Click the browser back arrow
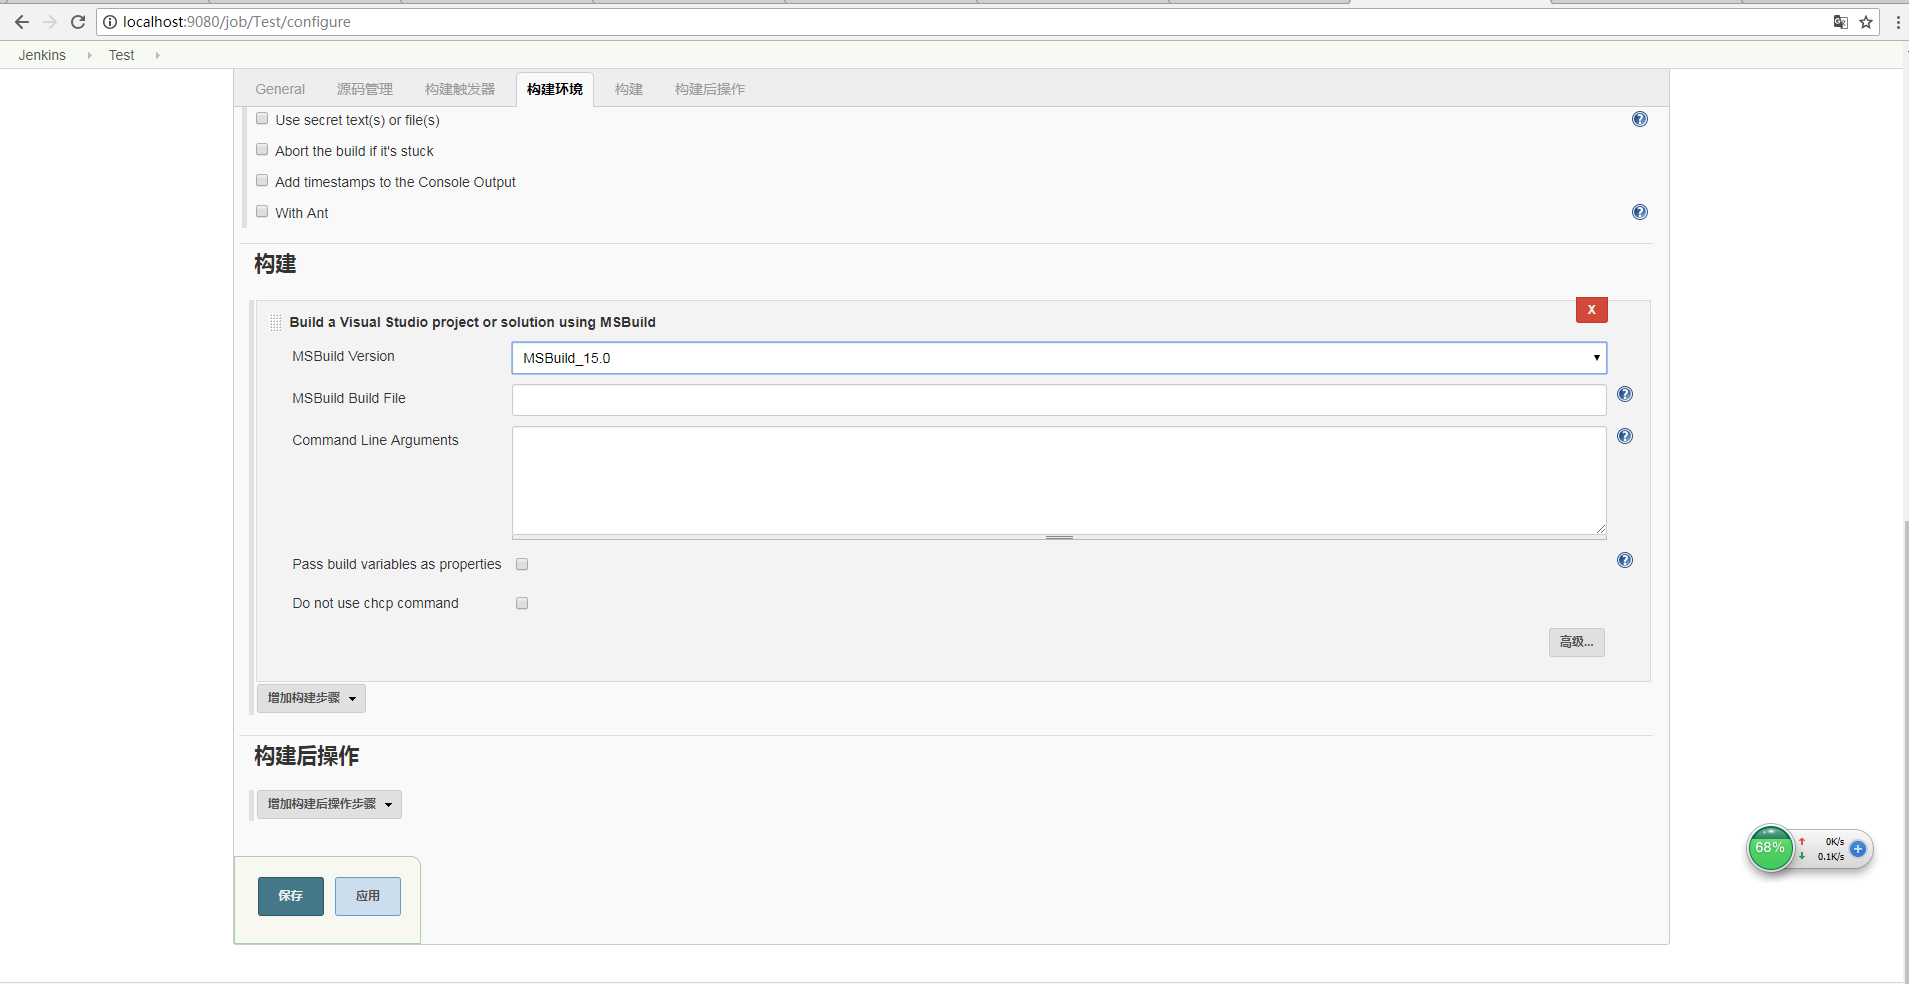1909x984 pixels. click(21, 22)
